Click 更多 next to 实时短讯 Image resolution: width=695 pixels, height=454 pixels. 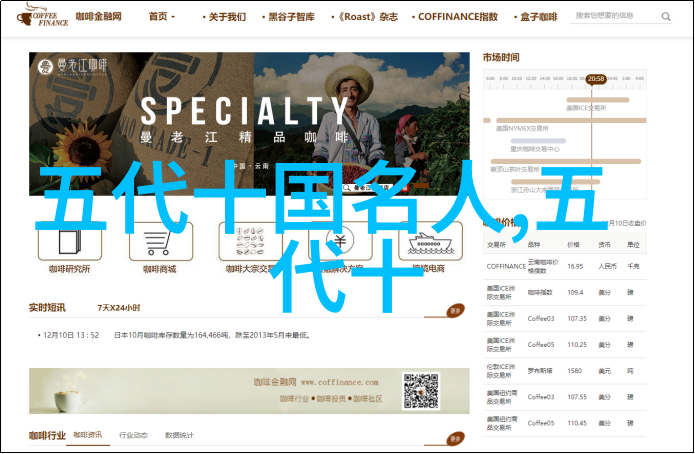[x=455, y=310]
